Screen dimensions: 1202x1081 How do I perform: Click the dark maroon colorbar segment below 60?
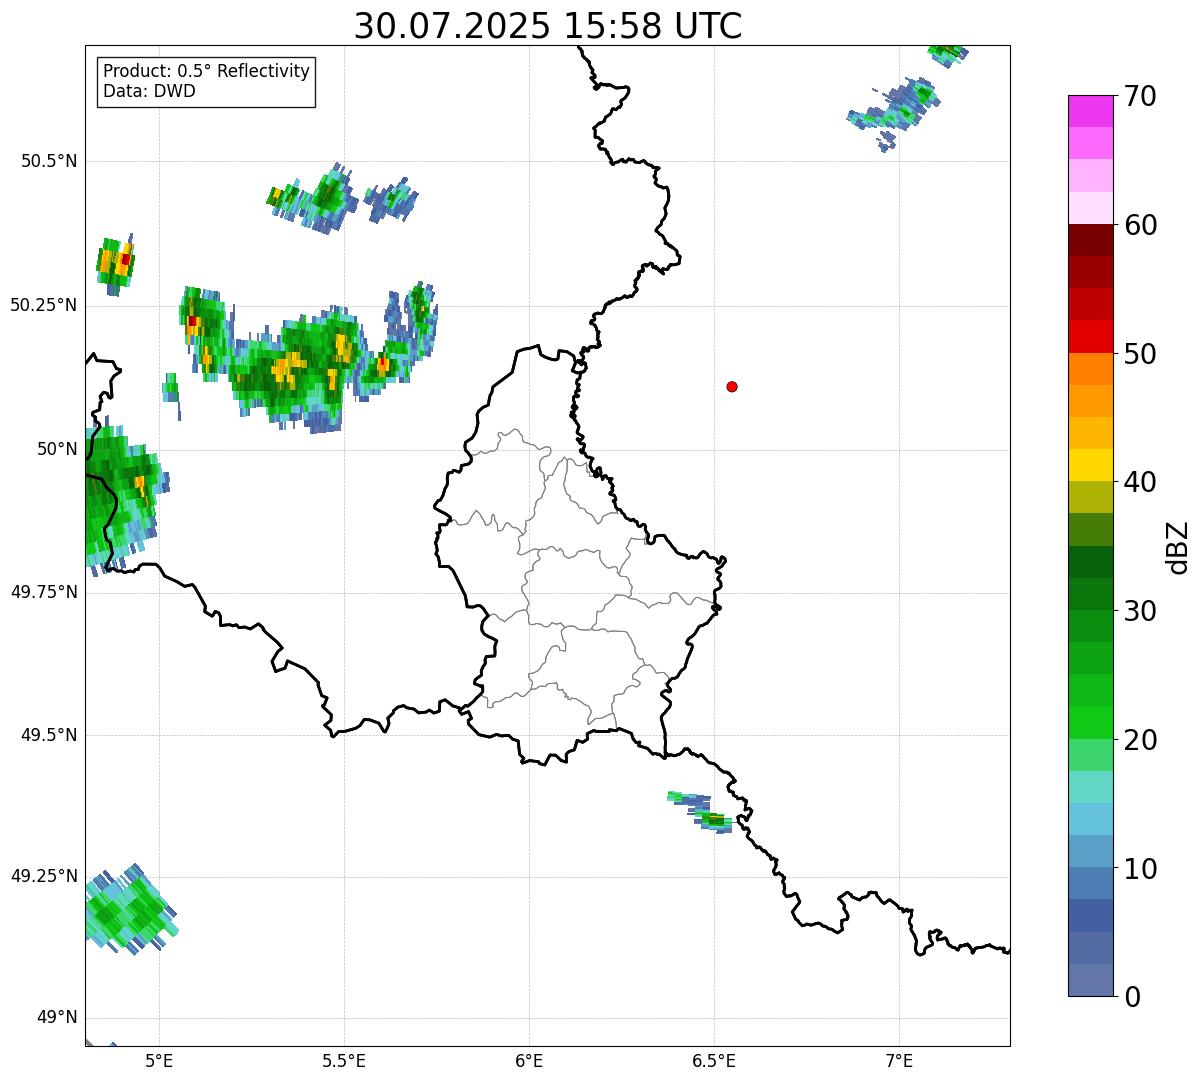tap(1090, 240)
